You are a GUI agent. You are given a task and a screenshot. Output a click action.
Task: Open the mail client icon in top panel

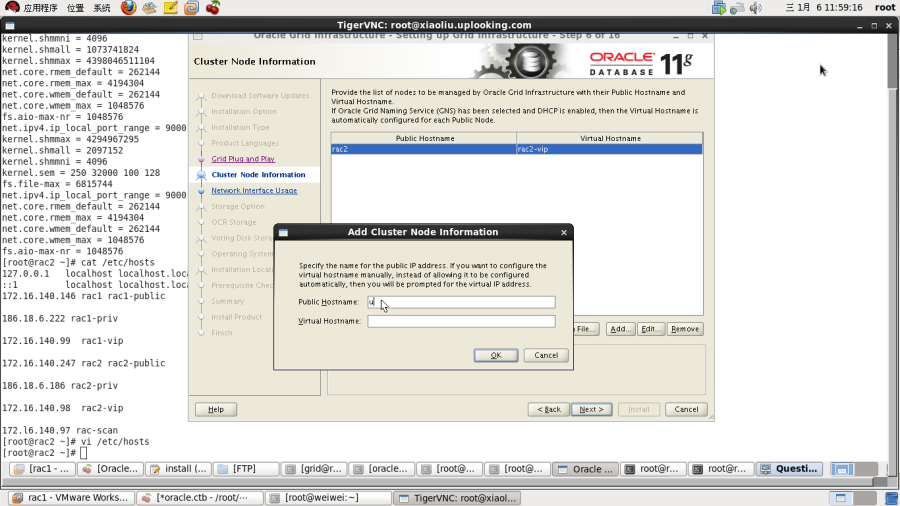(x=149, y=7)
